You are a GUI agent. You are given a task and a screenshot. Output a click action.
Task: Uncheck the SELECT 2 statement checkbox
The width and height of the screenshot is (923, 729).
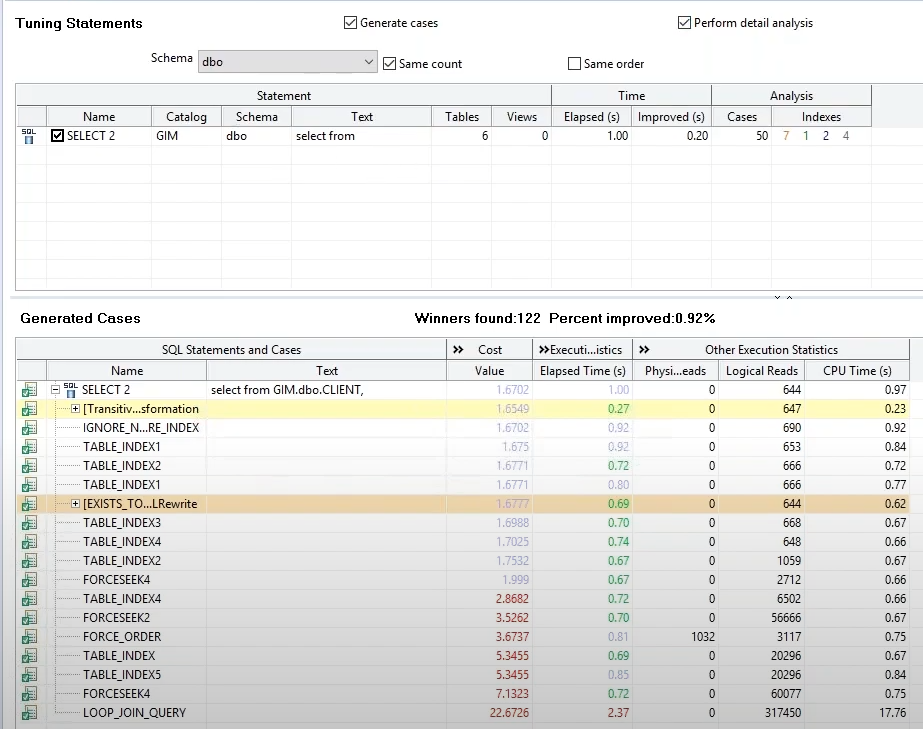(x=57, y=136)
